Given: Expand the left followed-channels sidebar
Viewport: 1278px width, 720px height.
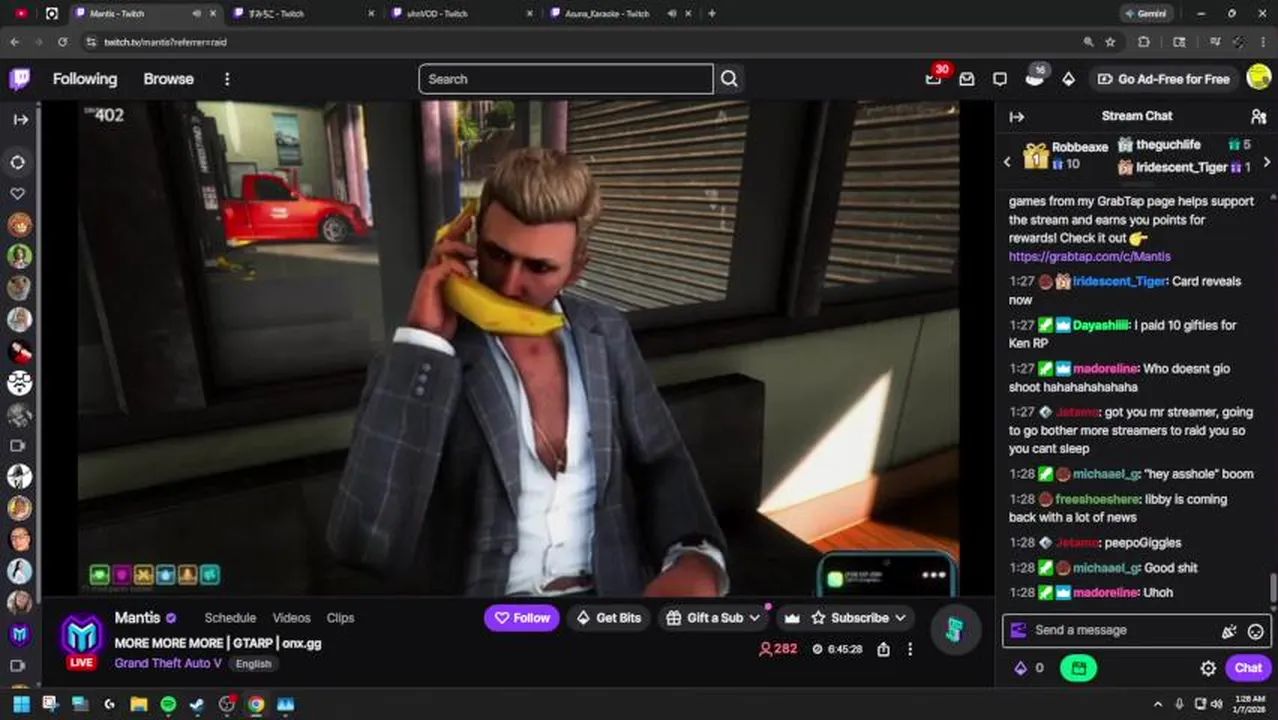Looking at the screenshot, I should [20, 119].
